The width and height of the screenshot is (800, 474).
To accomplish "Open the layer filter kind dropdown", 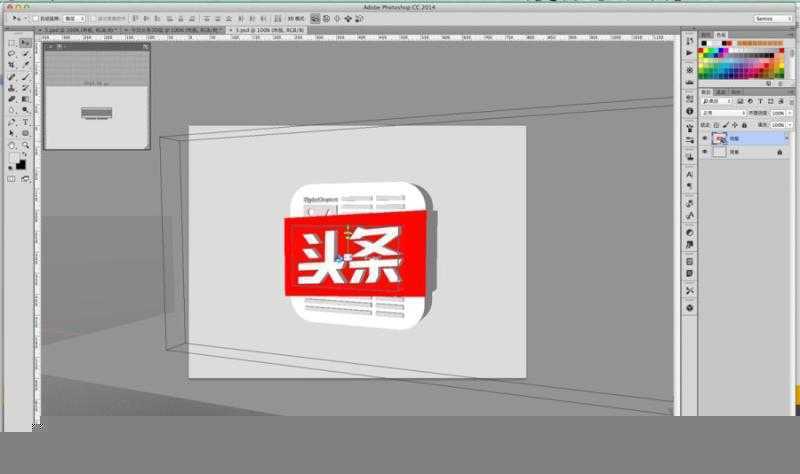I will click(x=717, y=102).
